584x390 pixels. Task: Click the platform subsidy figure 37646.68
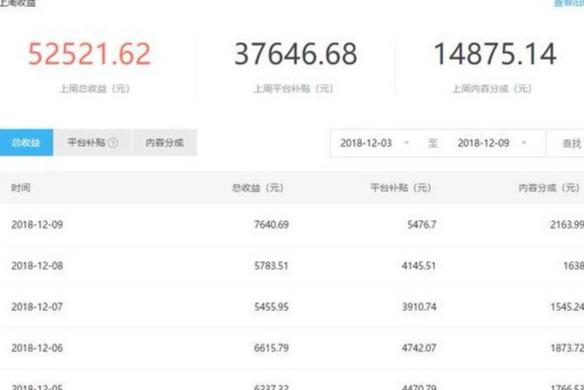[x=296, y=54]
